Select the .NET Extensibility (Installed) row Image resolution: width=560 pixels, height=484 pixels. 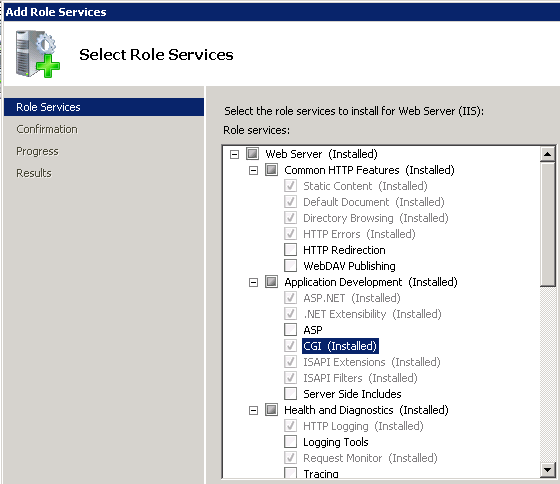[x=372, y=314]
